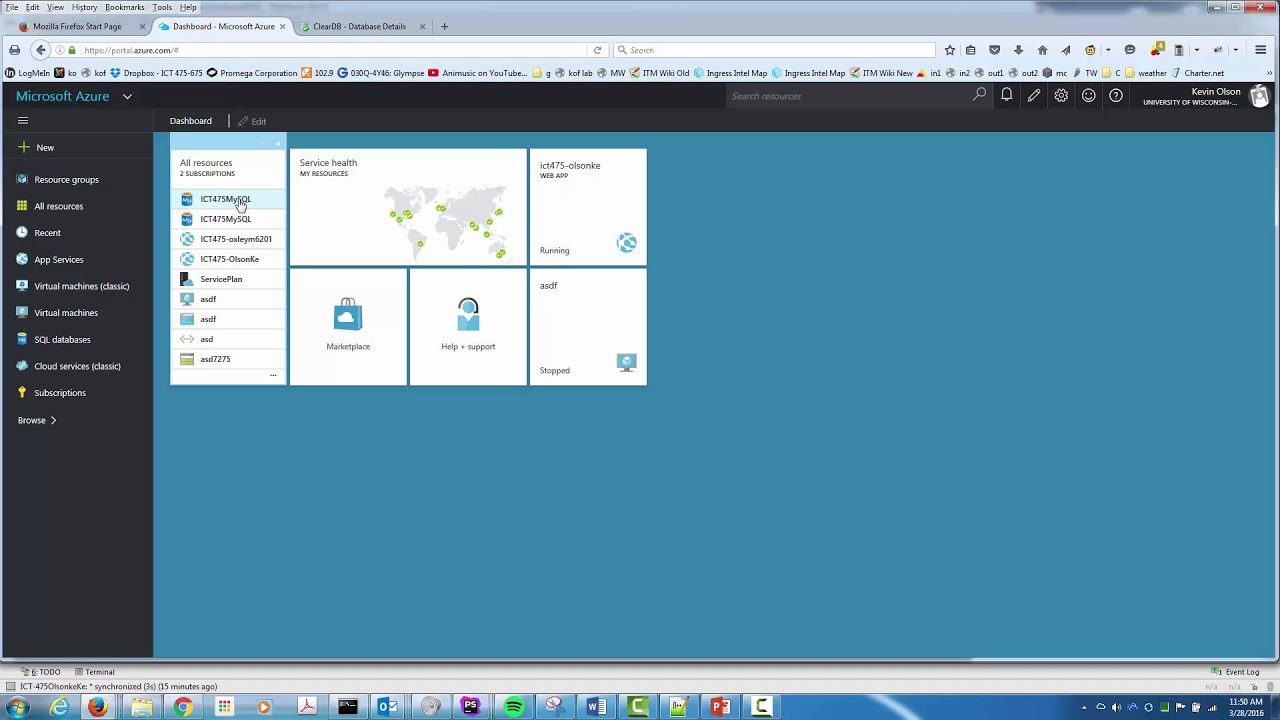Click Kevin Olson account avatar
The height and width of the screenshot is (720, 1280).
[1260, 96]
